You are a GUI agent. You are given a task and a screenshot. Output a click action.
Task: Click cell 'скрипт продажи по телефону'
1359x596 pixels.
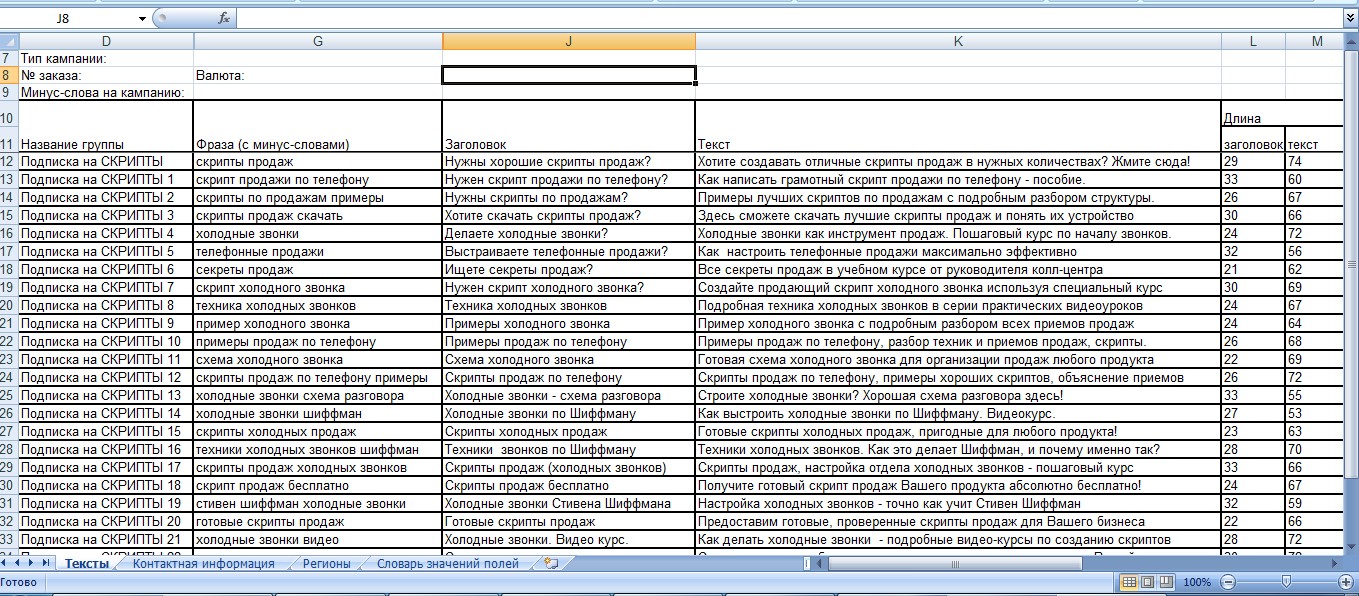318,179
